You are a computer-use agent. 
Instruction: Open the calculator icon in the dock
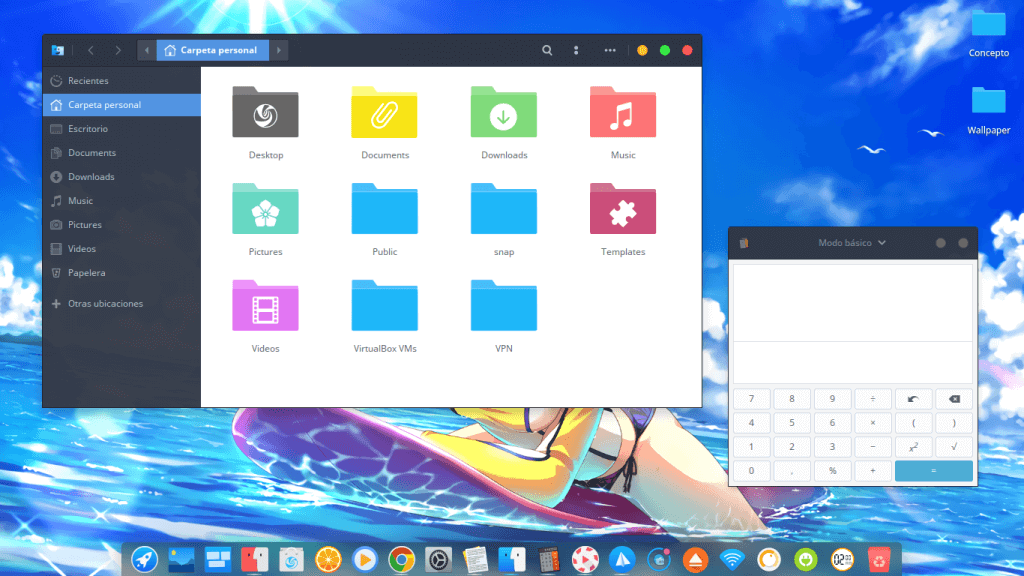tap(549, 560)
